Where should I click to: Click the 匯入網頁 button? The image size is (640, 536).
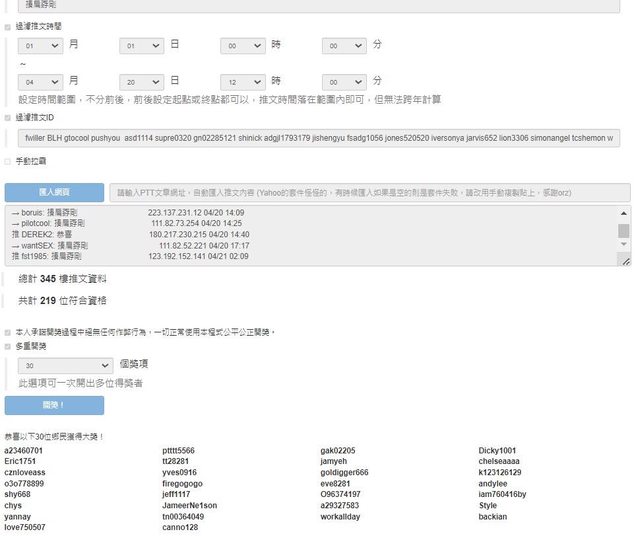click(x=54, y=192)
